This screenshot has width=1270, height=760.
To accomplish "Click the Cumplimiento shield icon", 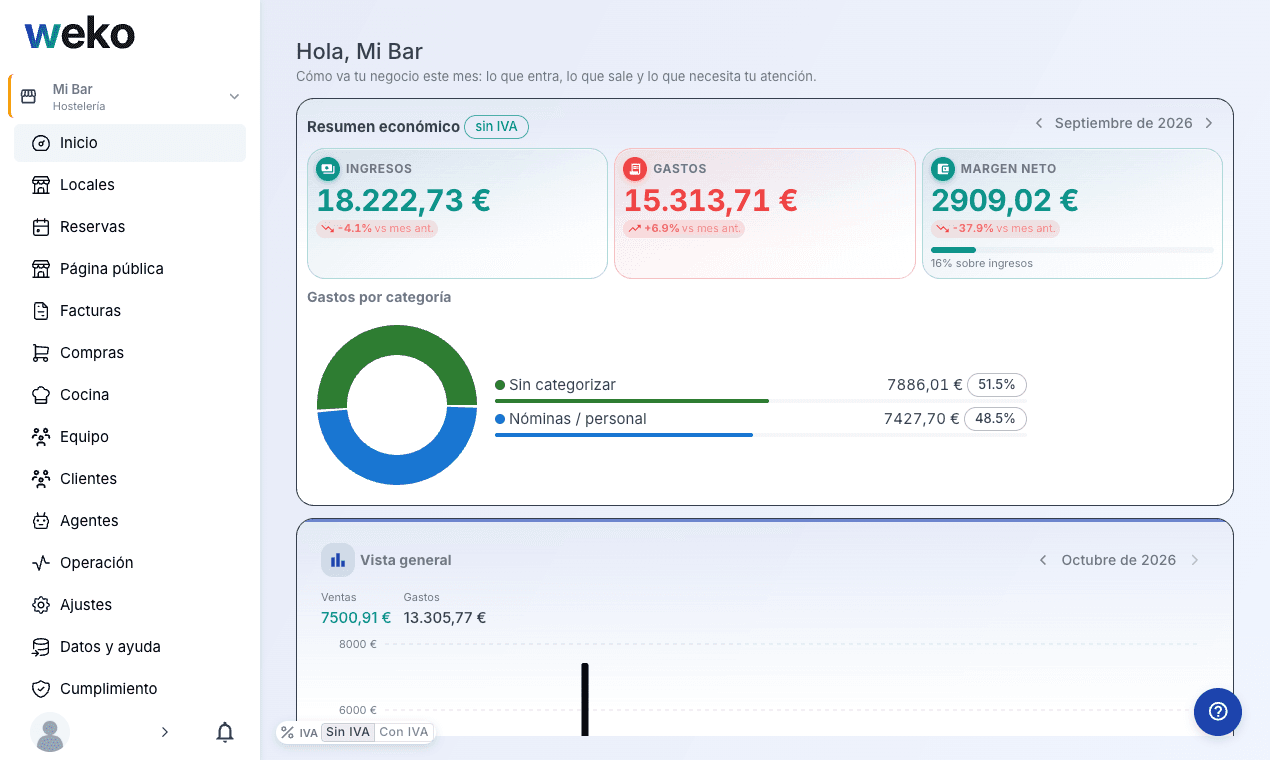I will tap(41, 689).
